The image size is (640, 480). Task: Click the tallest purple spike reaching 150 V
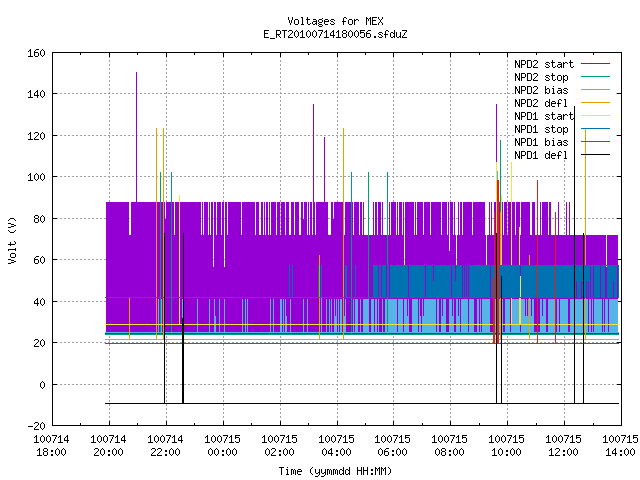click(136, 137)
